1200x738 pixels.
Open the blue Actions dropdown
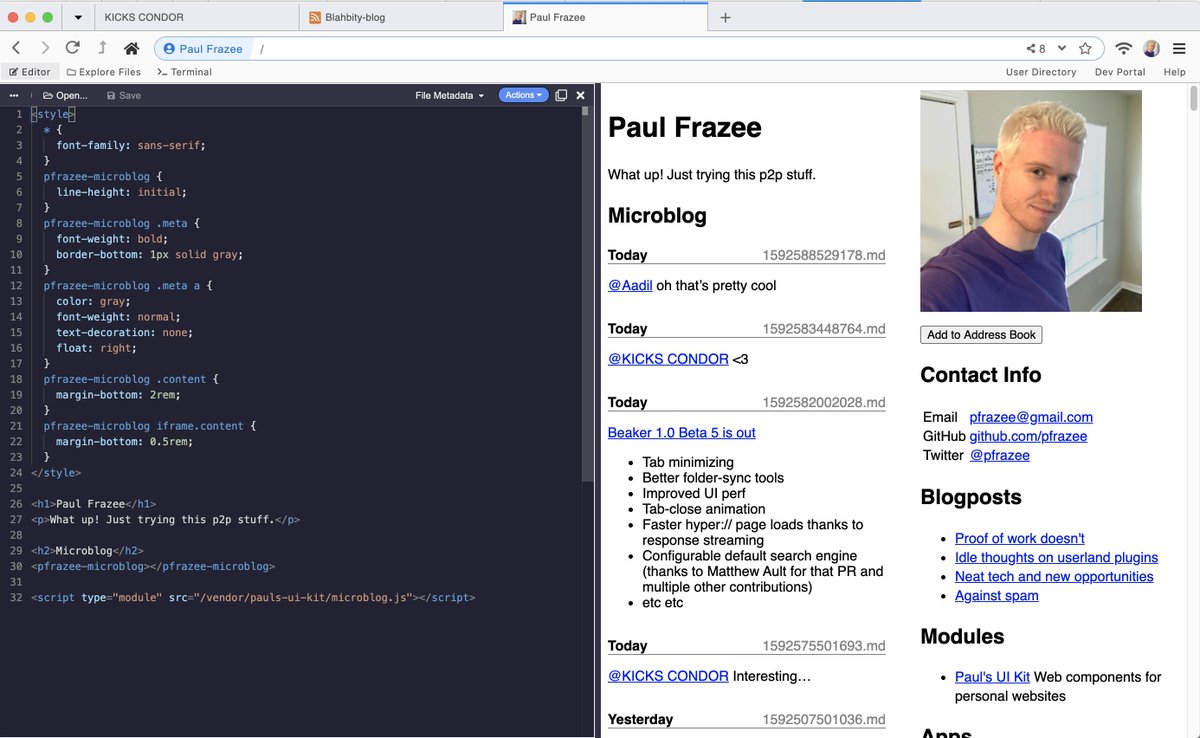tap(523, 95)
